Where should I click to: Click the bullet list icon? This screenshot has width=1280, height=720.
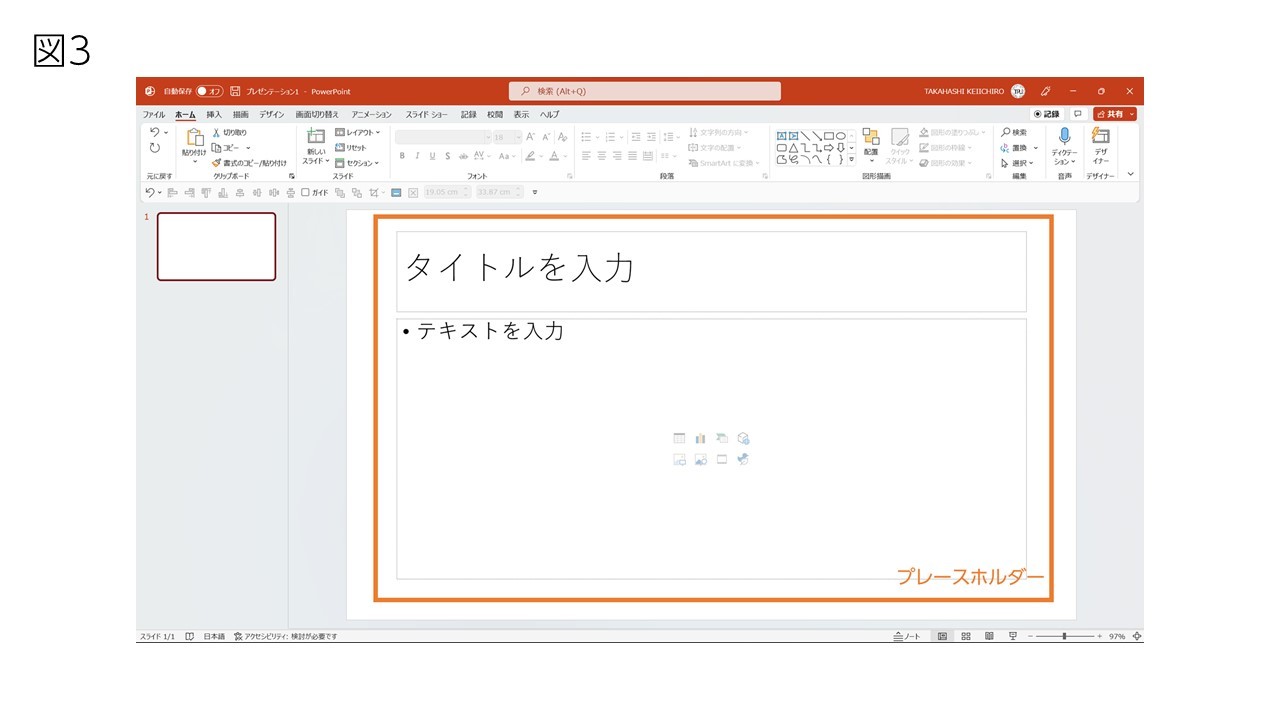(586, 137)
